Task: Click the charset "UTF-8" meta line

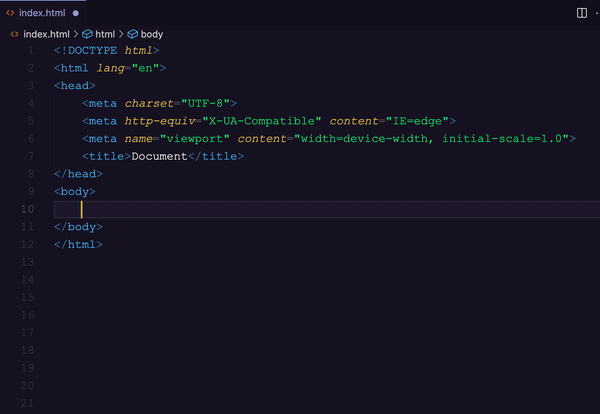Action: coord(160,103)
